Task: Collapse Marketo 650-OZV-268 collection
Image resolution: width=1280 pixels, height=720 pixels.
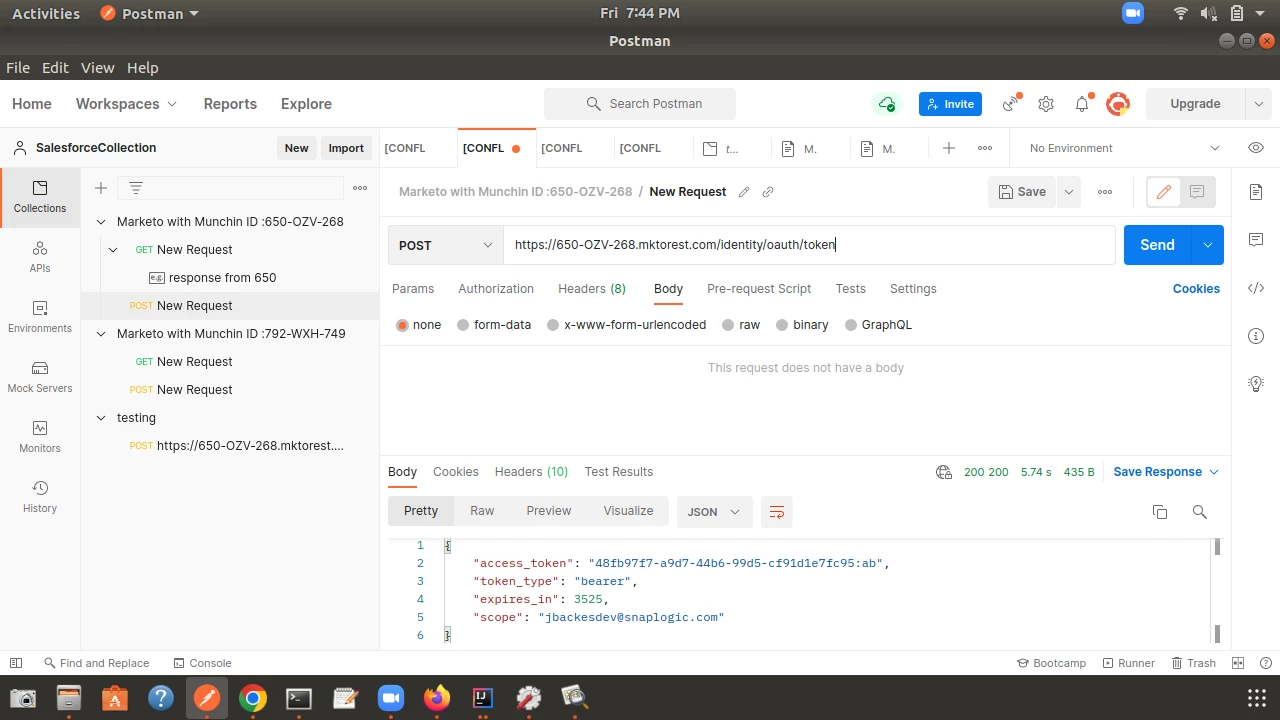Action: point(101,222)
